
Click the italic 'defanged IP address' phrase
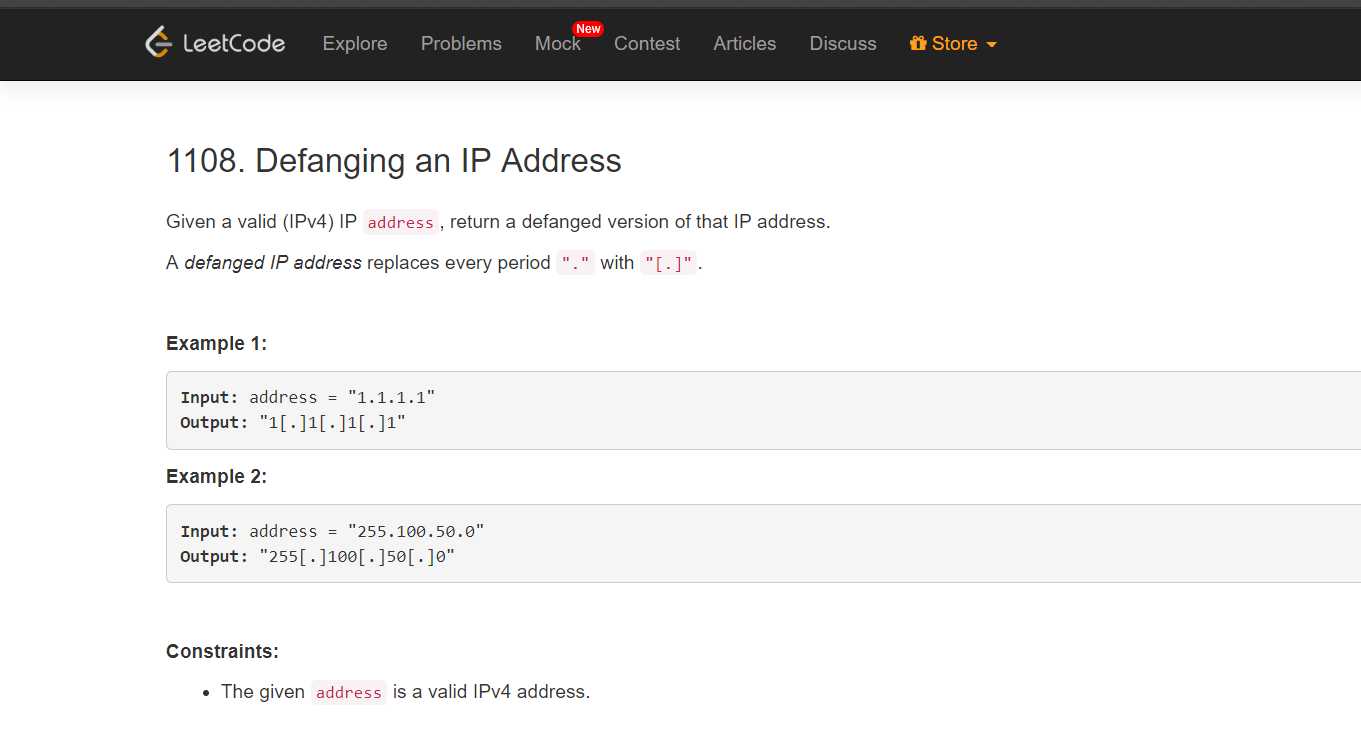(x=273, y=263)
